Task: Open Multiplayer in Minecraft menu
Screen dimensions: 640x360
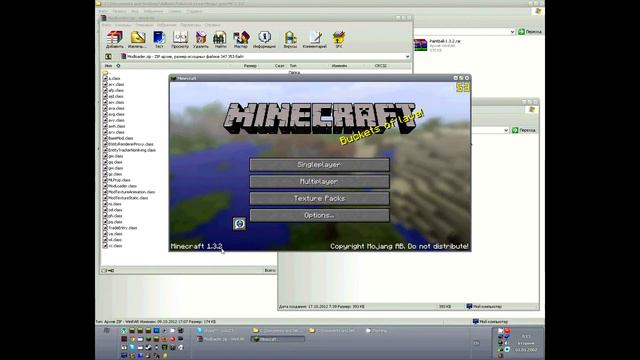Action: (x=319, y=181)
